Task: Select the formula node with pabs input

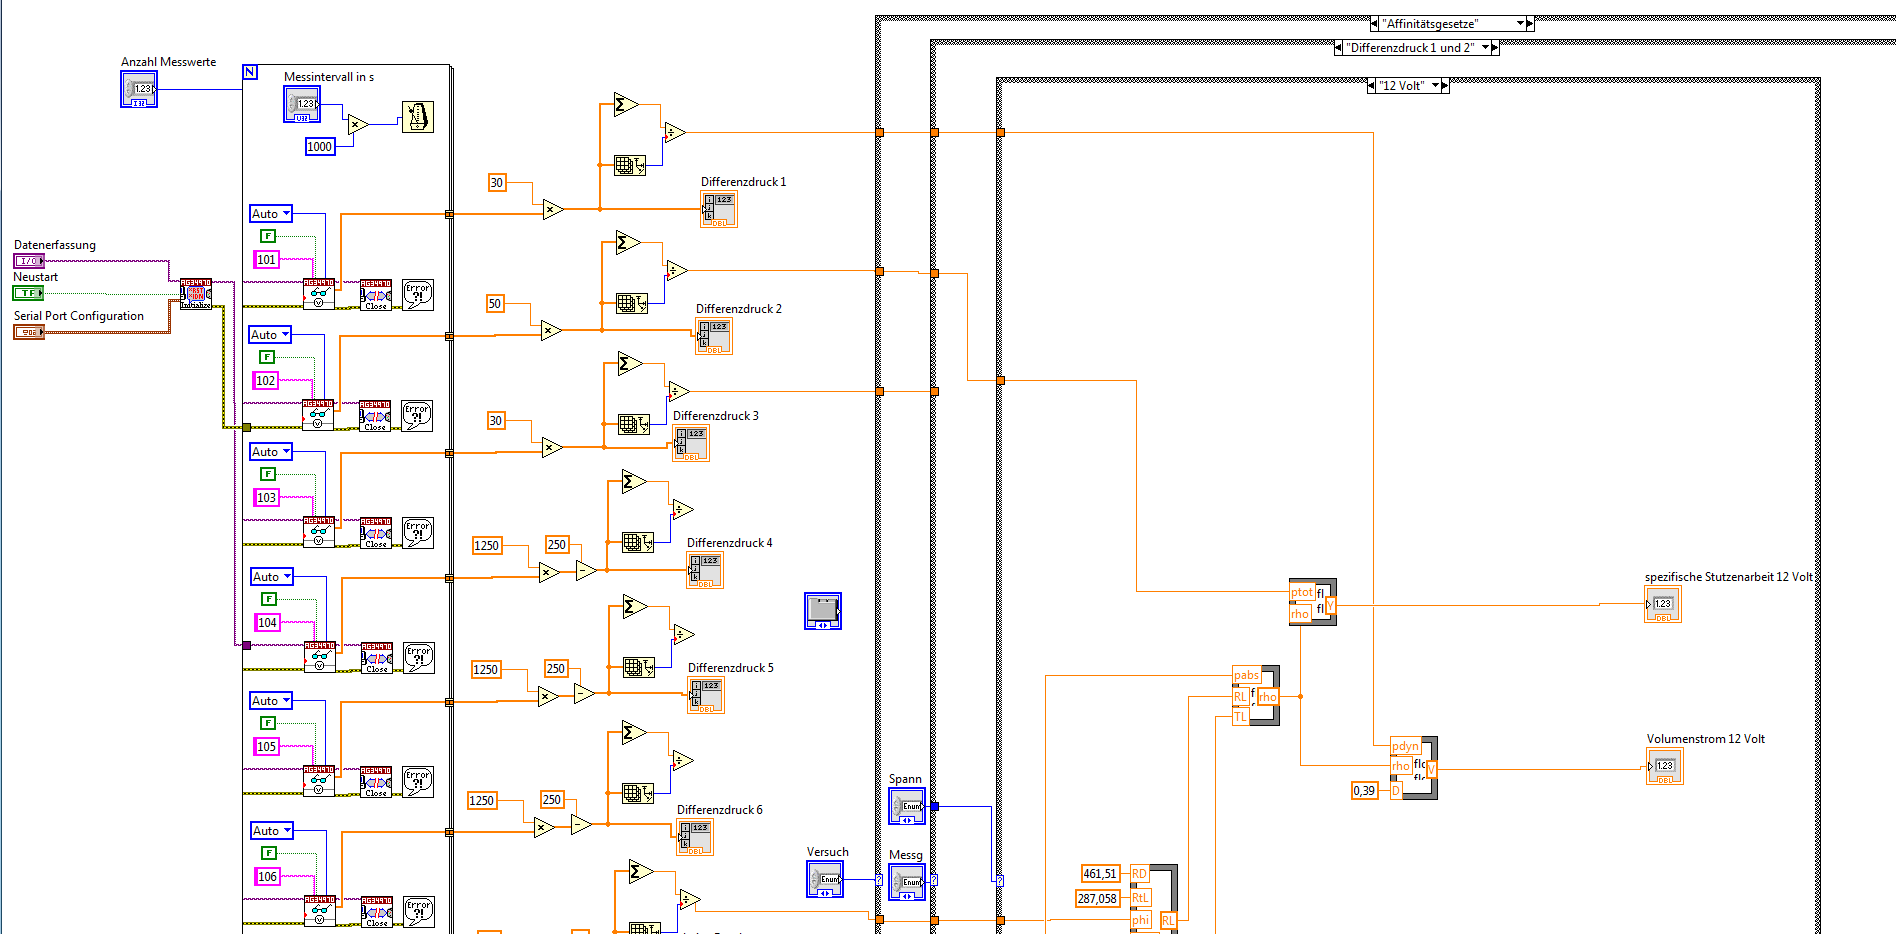Action: pos(1256,695)
